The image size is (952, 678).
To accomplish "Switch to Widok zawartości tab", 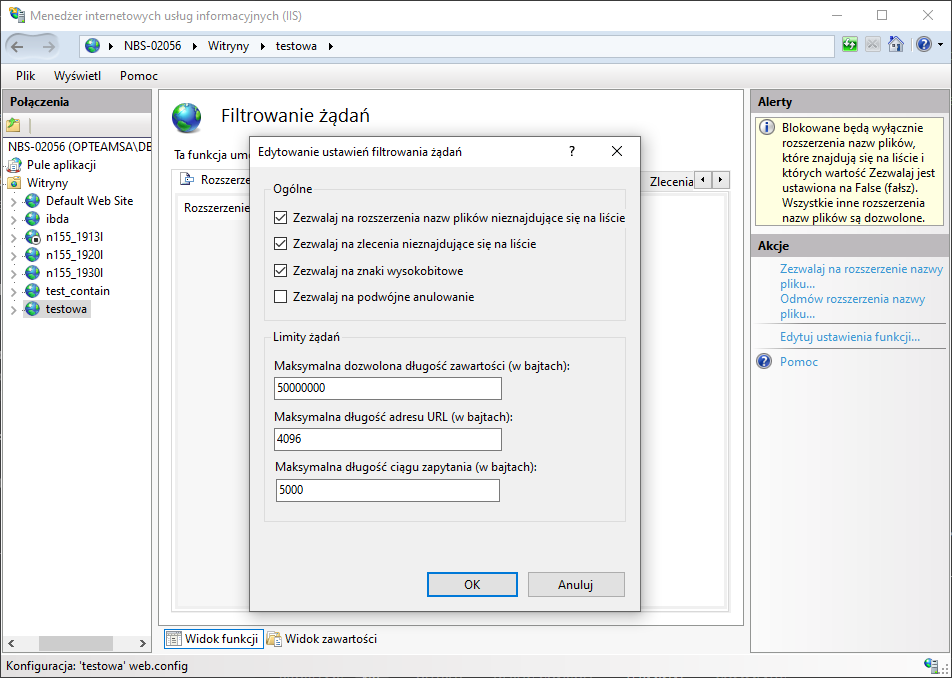I will pos(321,639).
